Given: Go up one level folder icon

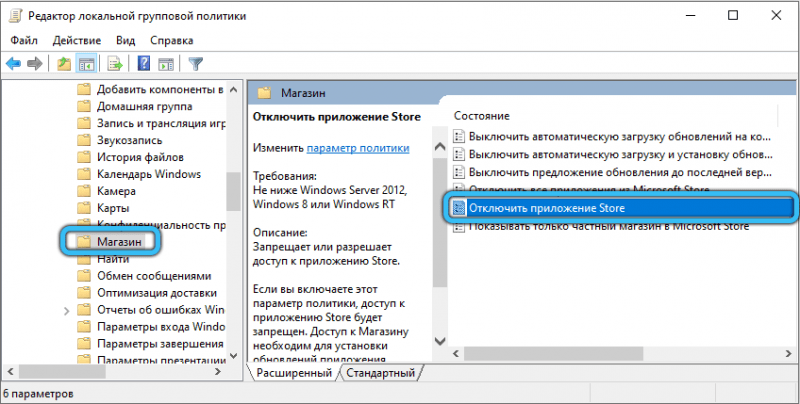Looking at the screenshot, I should click(x=64, y=64).
